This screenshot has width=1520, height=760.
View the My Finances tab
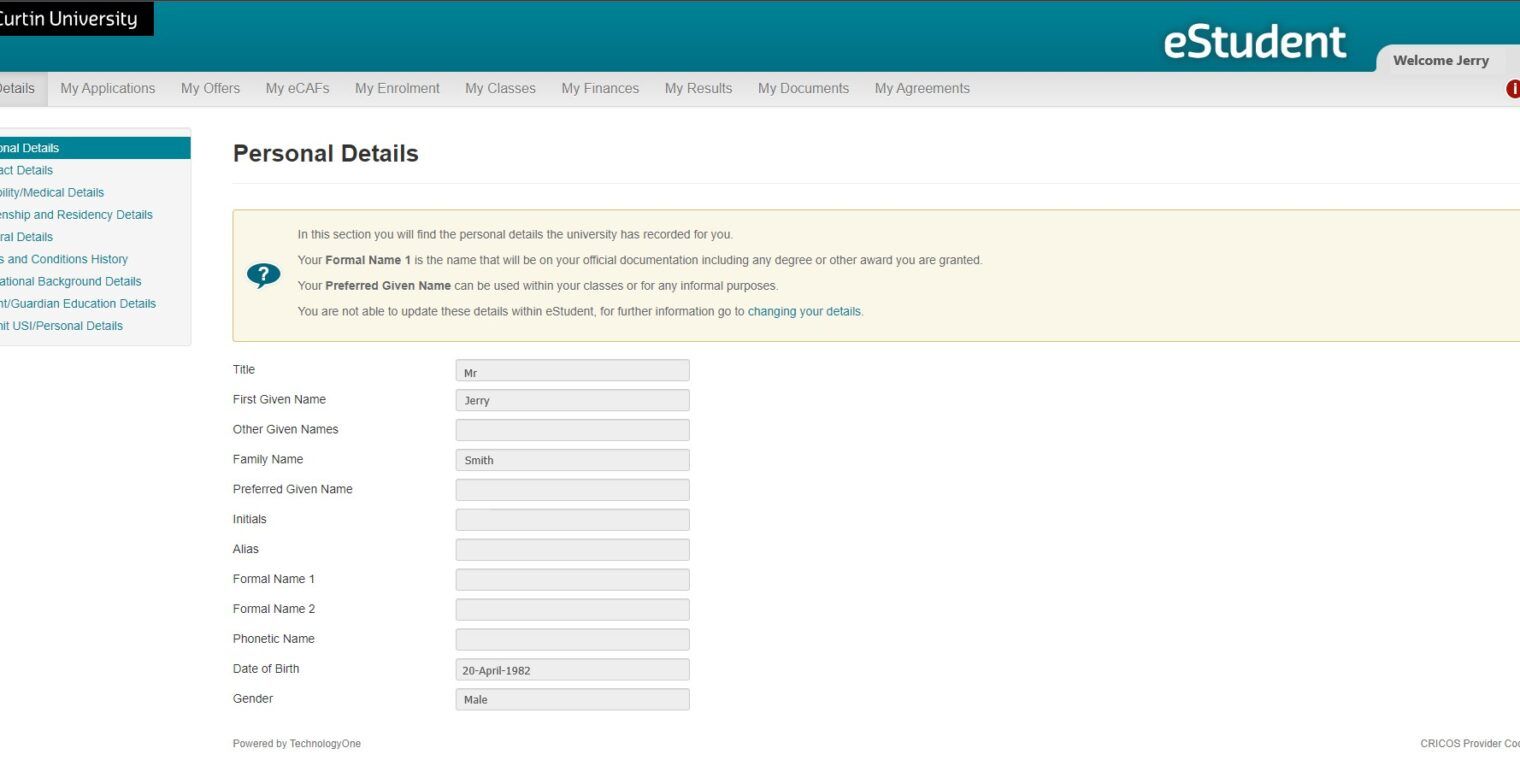tap(600, 88)
